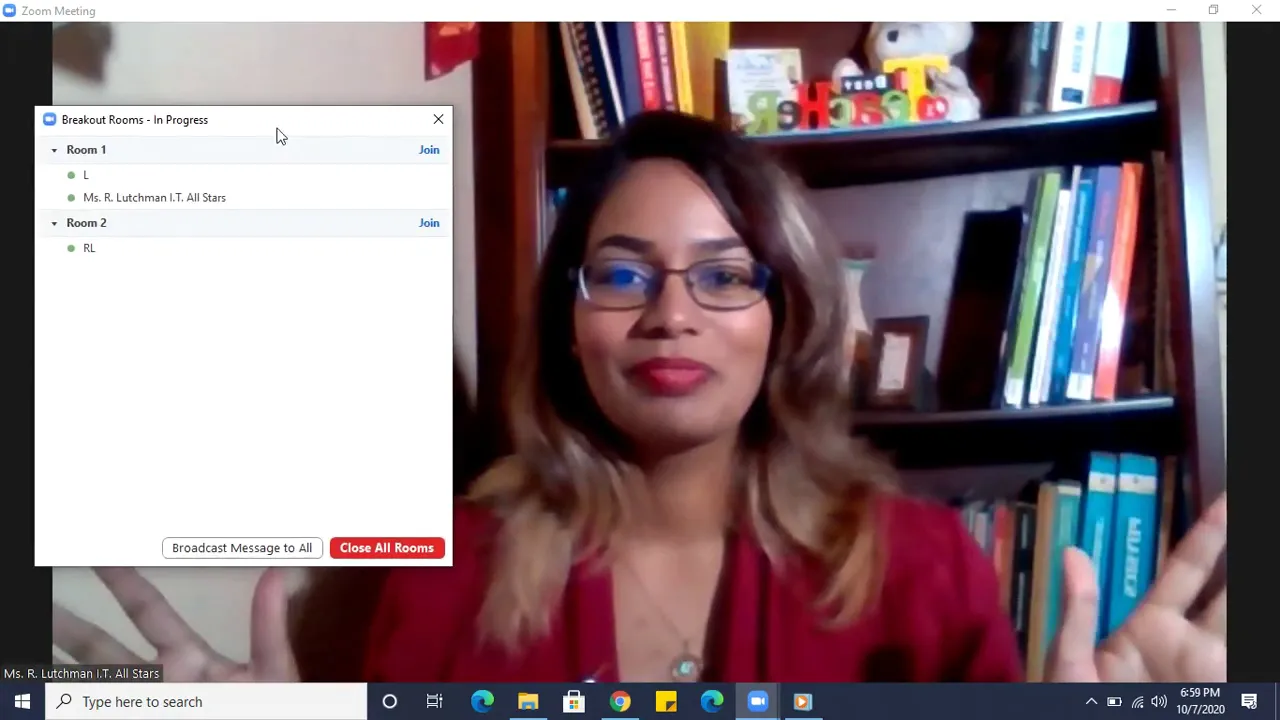The image size is (1280, 720).
Task: Open the orange recorder app on taskbar
Action: (x=802, y=702)
